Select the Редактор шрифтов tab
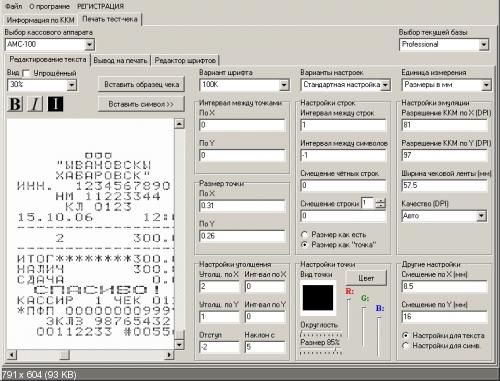Screen dimensions: 500x381 click(x=185, y=60)
